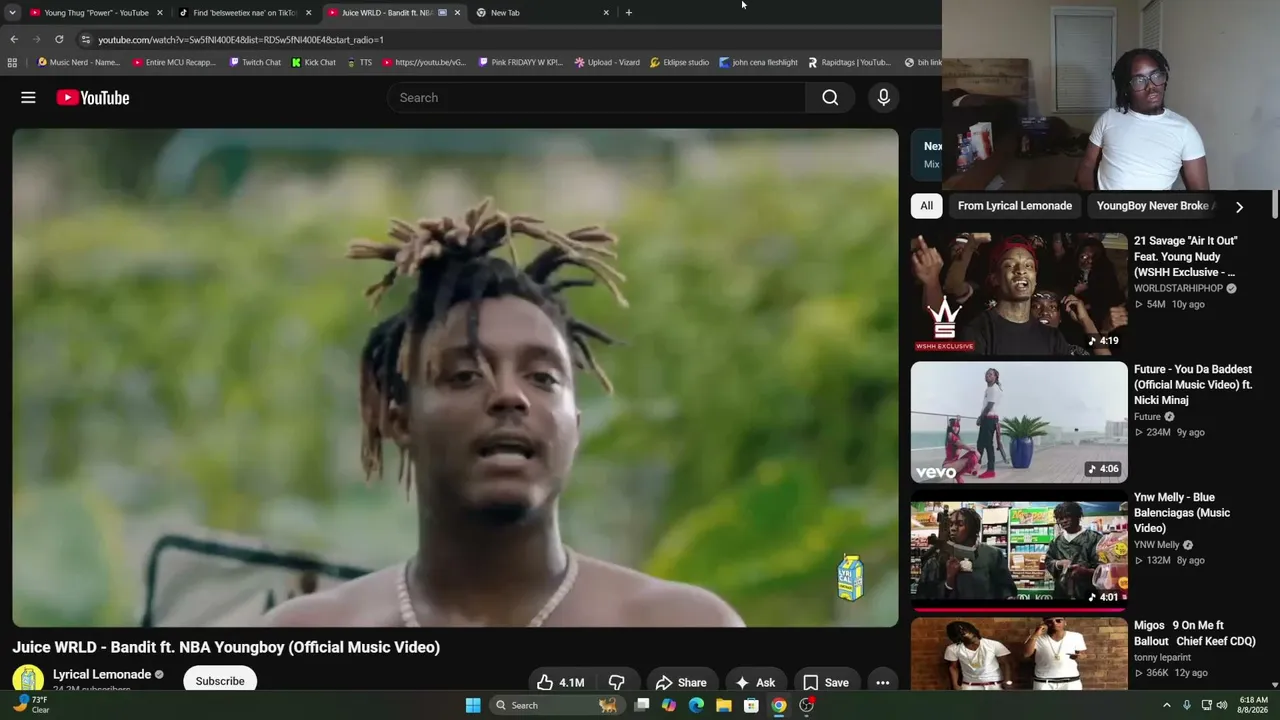Image resolution: width=1280 pixels, height=720 pixels.
Task: Open the volume control in system tray
Action: (x=1223, y=705)
